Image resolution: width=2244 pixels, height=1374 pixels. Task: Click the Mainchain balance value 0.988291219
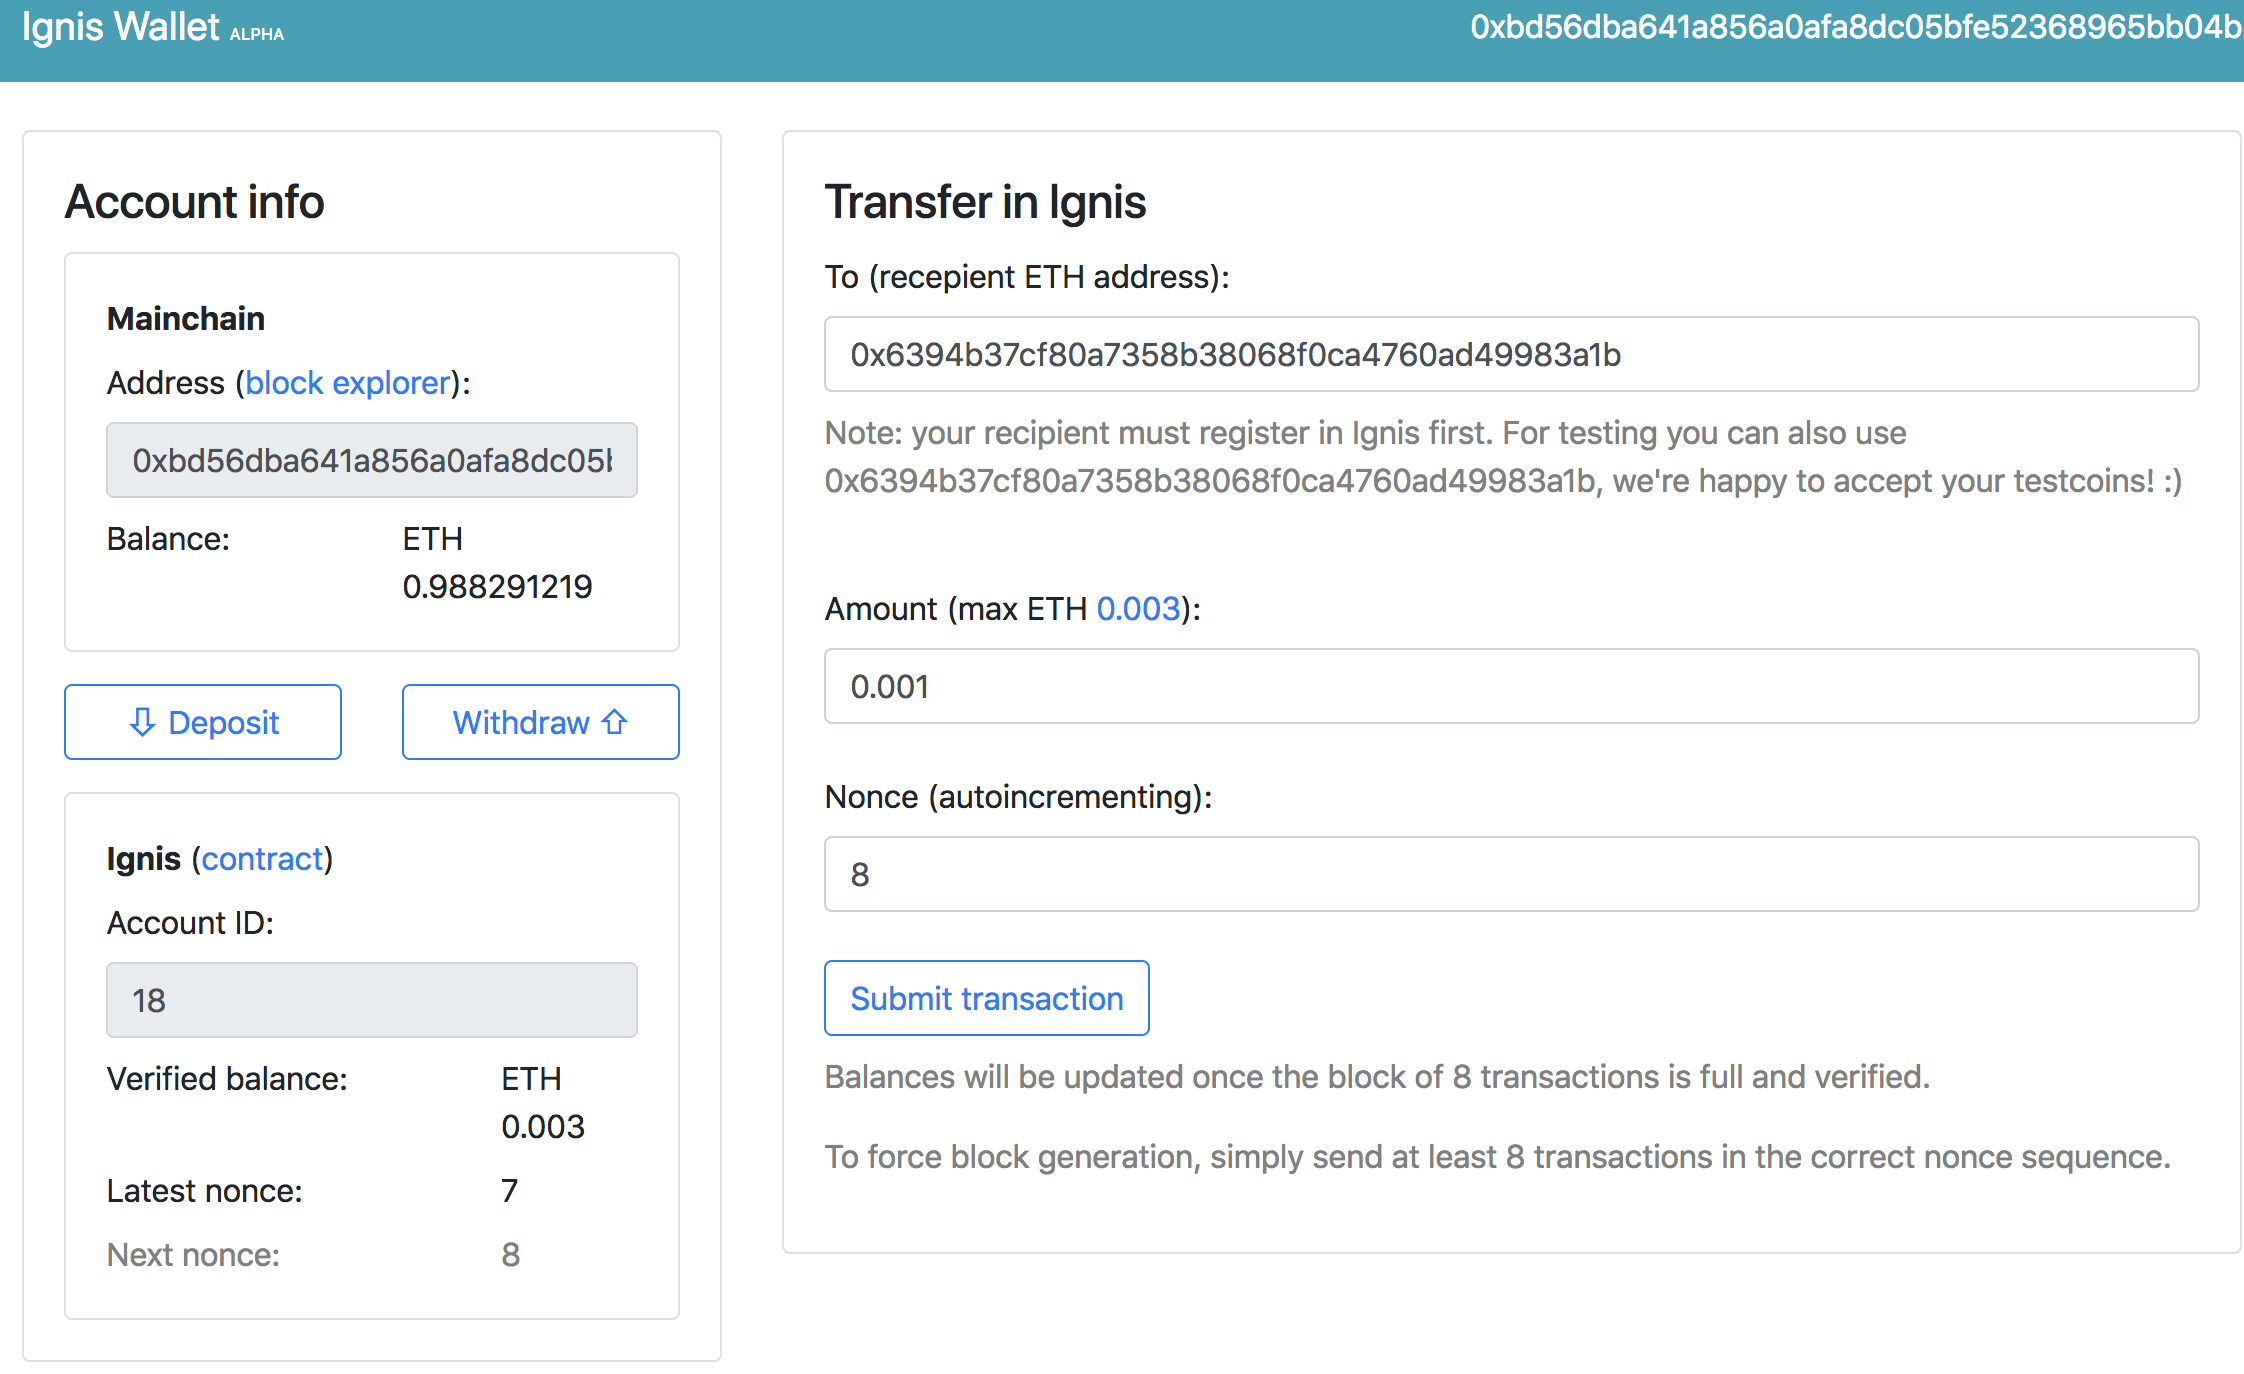tap(497, 587)
